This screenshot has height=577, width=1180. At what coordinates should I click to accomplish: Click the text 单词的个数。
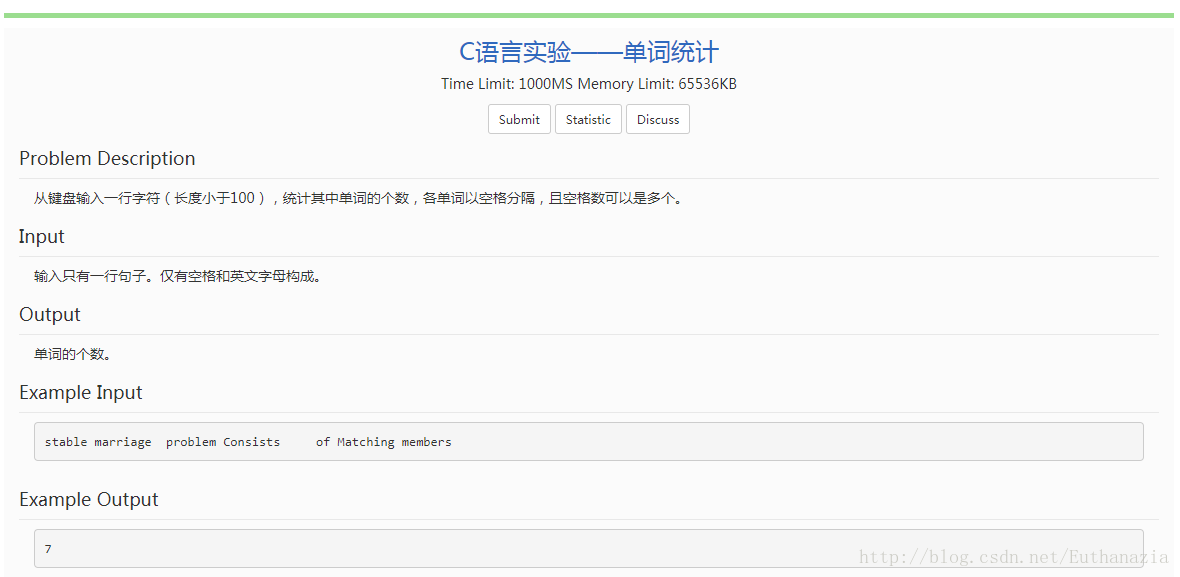pyautogui.click(x=73, y=354)
